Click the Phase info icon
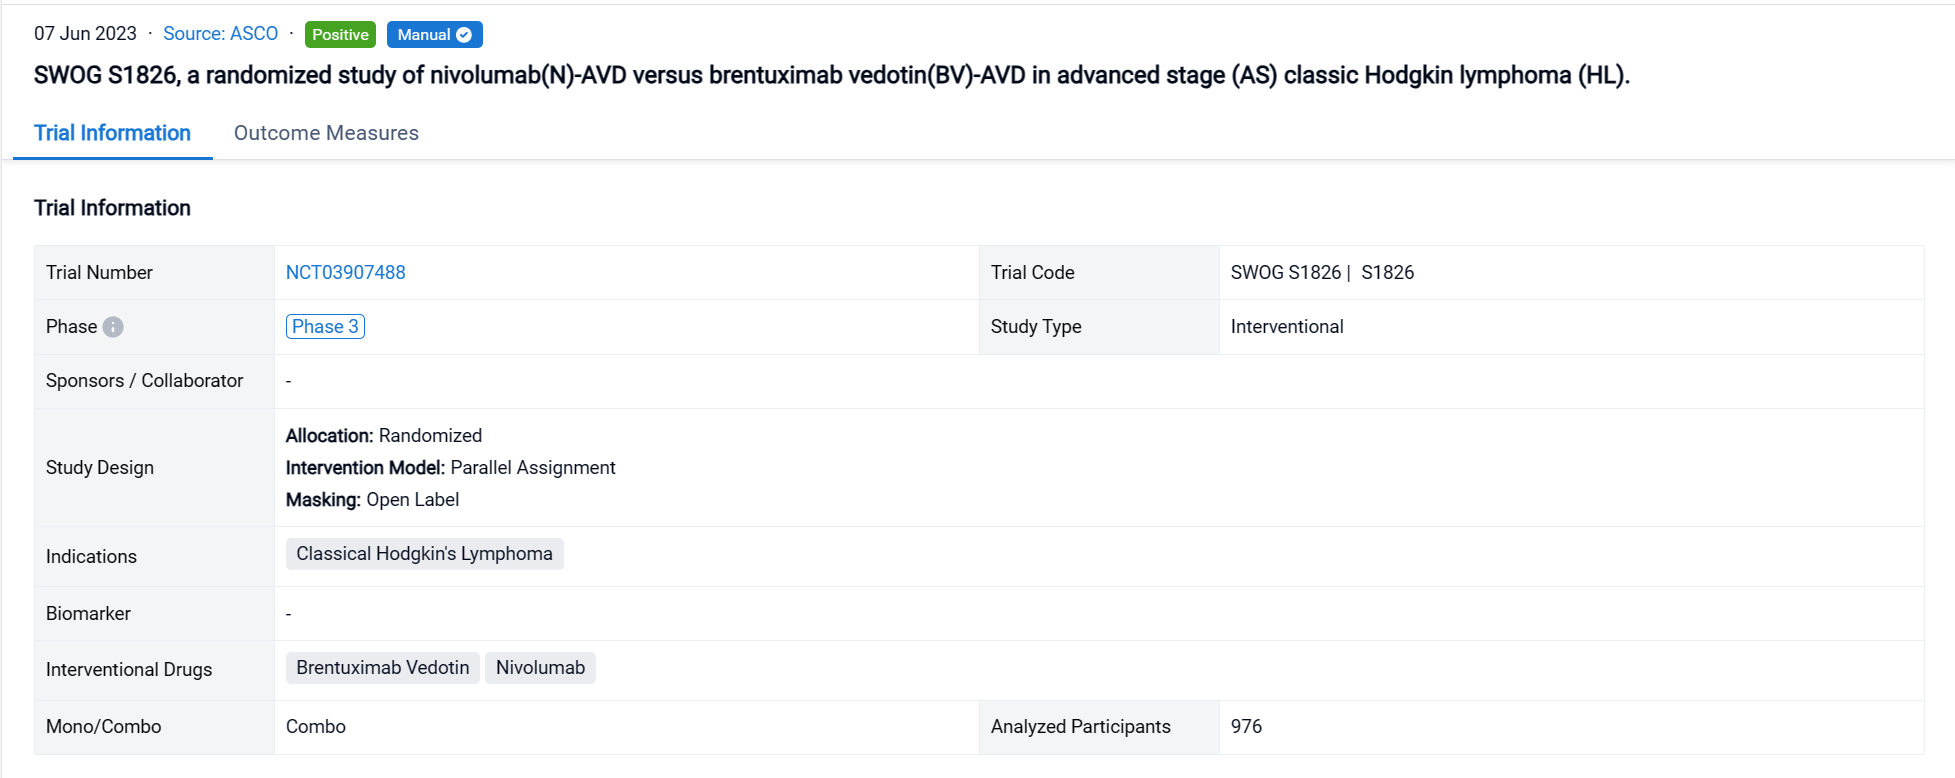Image resolution: width=1955 pixels, height=778 pixels. pyautogui.click(x=113, y=327)
